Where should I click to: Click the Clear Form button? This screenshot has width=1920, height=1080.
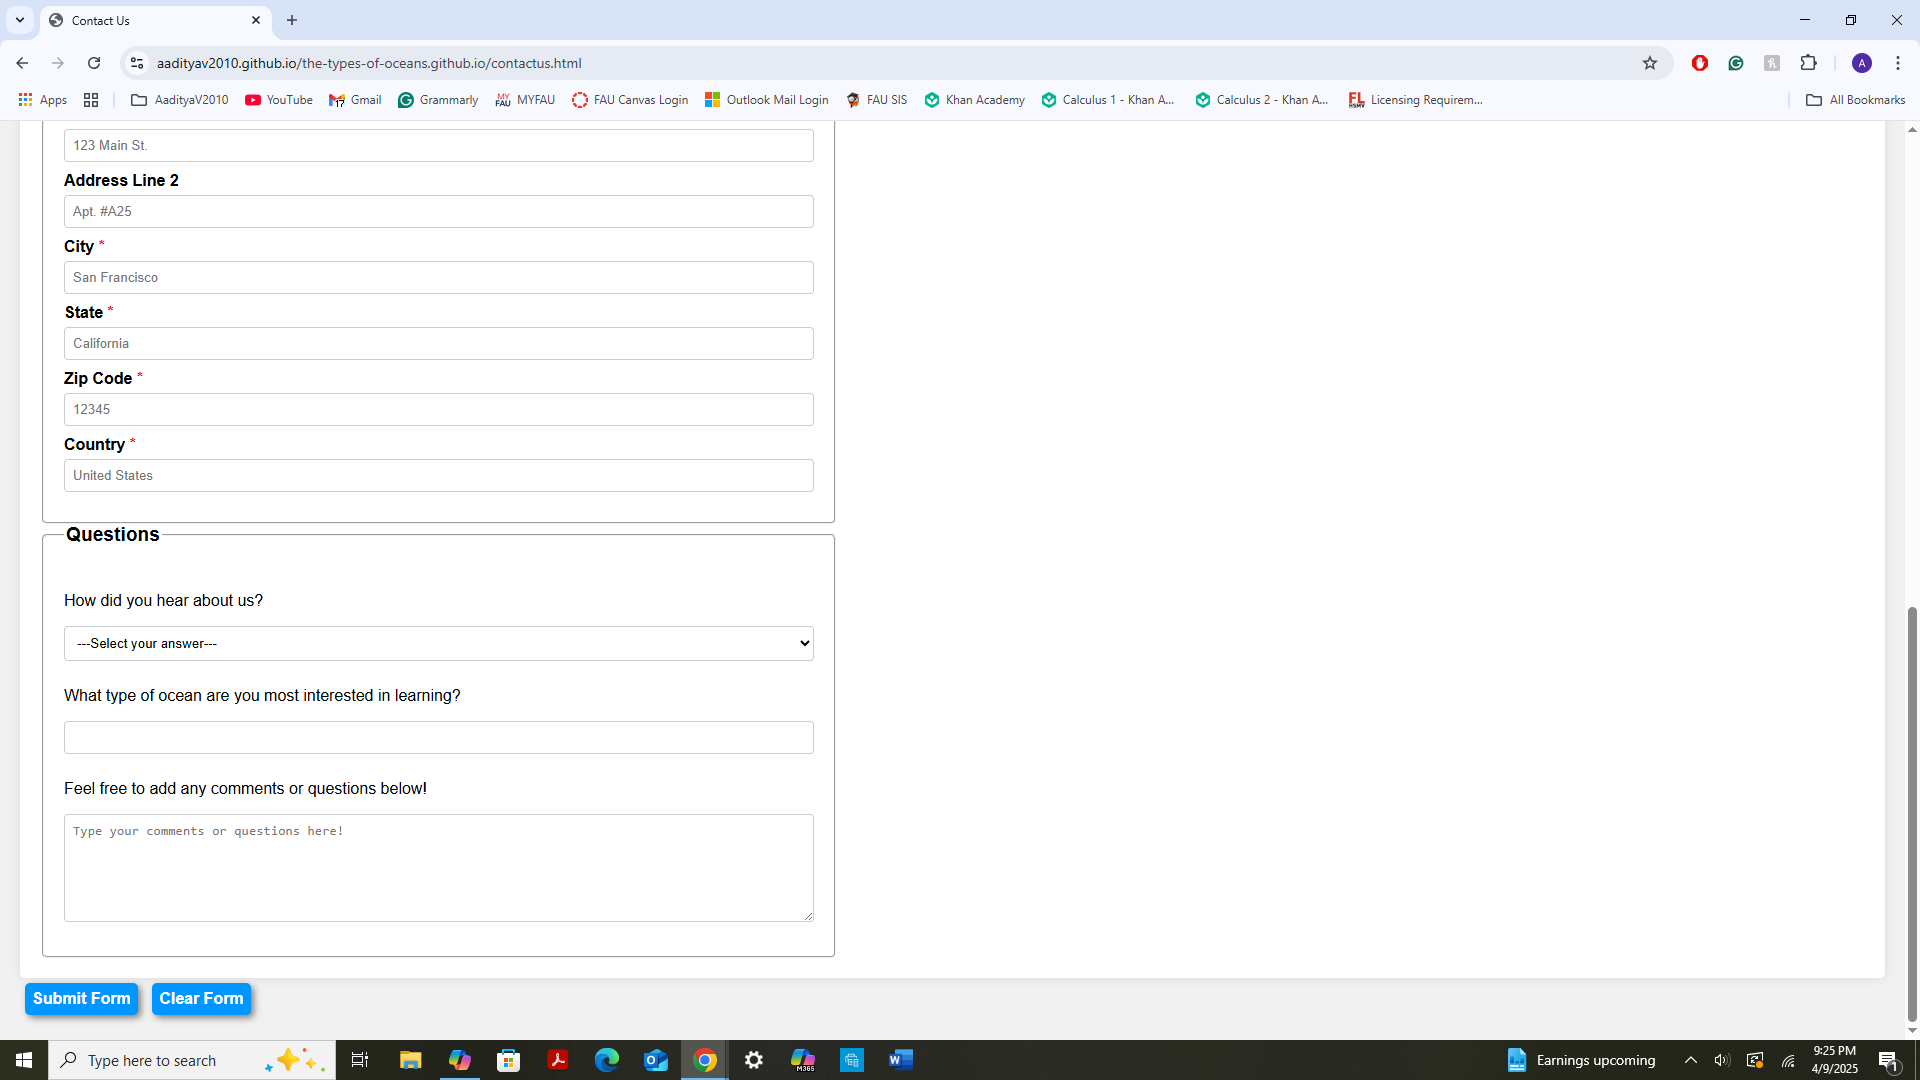201,998
